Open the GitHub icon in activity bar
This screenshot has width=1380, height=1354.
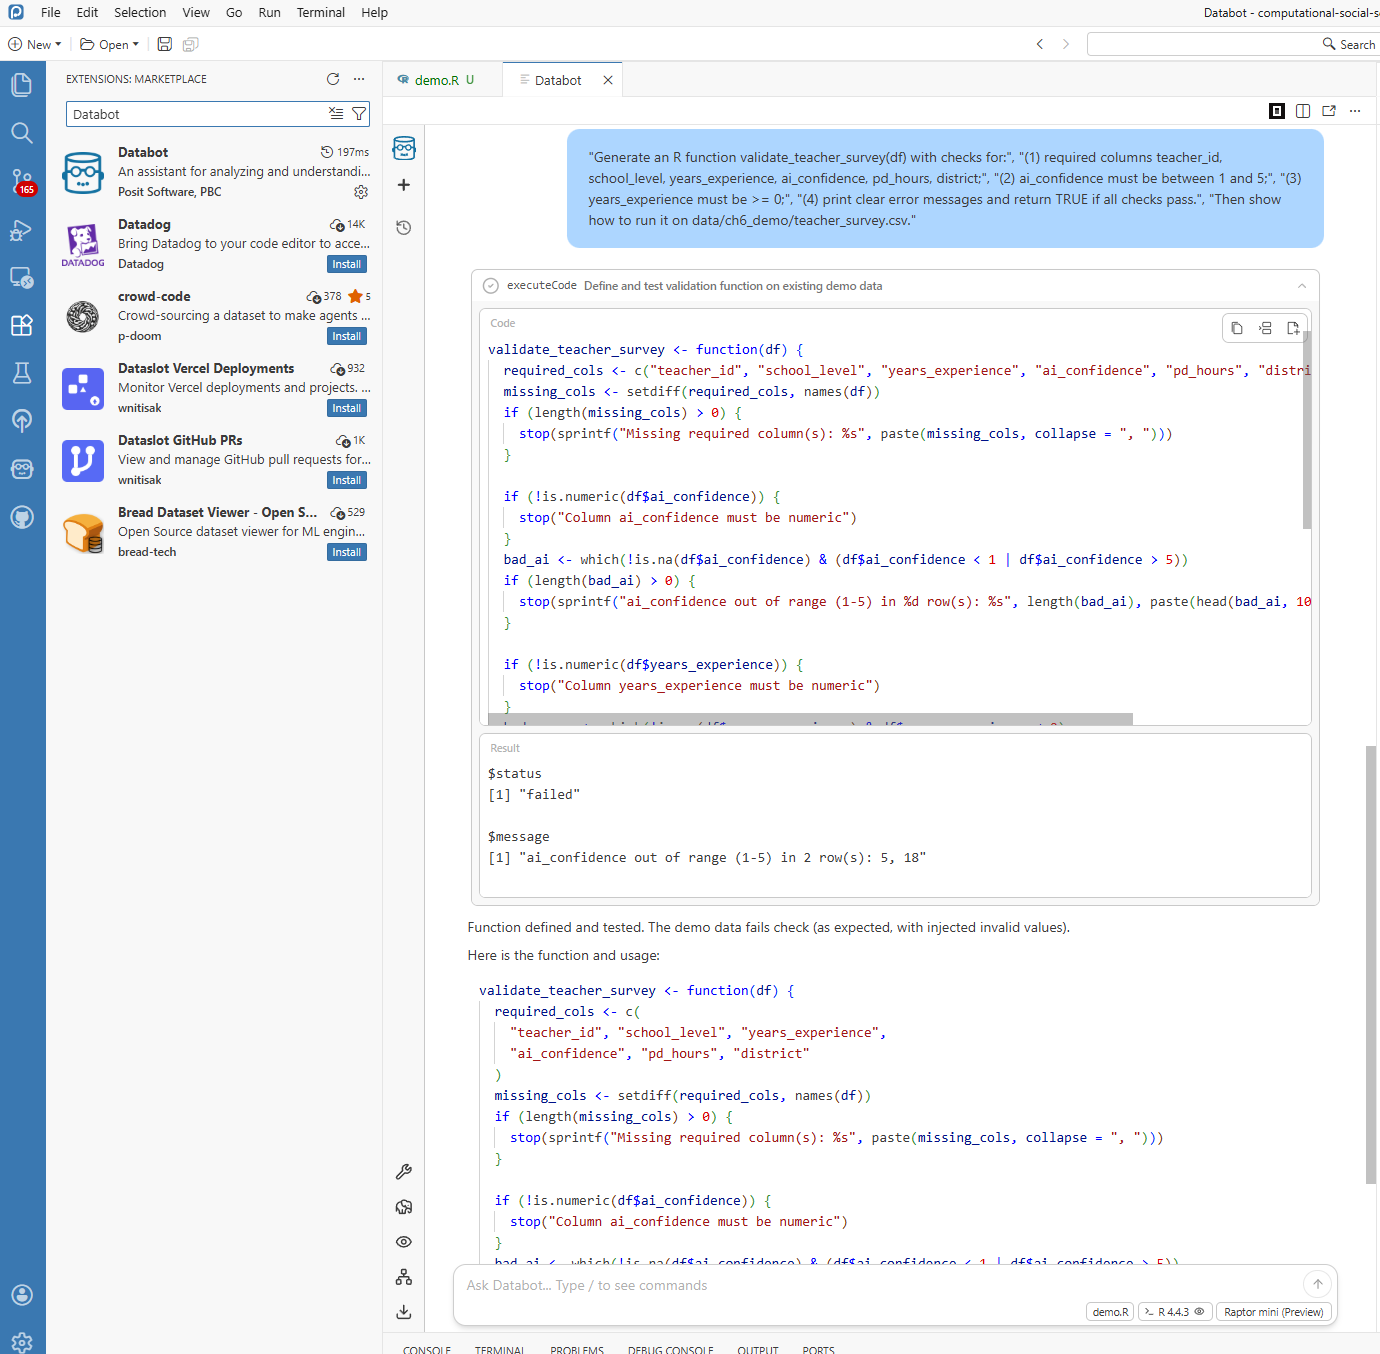(x=22, y=517)
